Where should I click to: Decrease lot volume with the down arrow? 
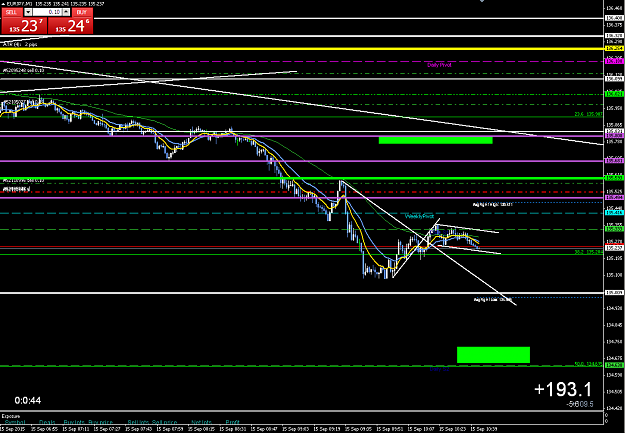coord(28,12)
